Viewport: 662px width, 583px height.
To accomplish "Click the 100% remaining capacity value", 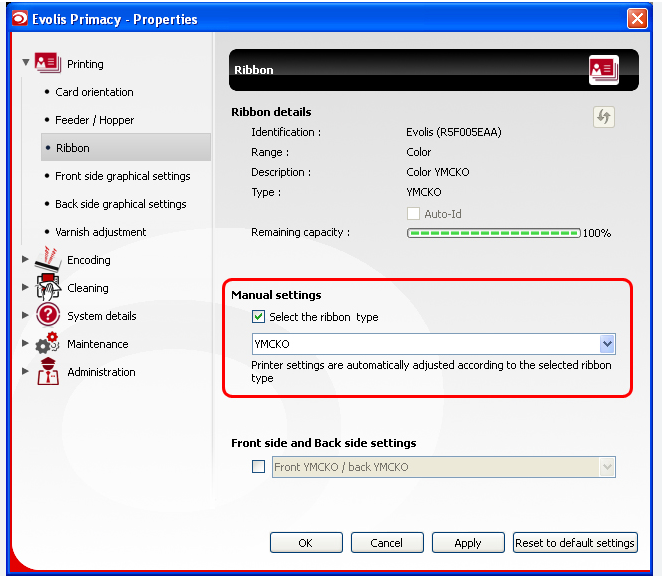I will pos(597,233).
